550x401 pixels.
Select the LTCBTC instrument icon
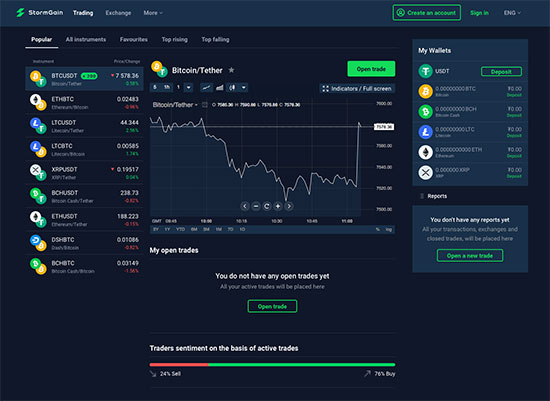[38, 149]
